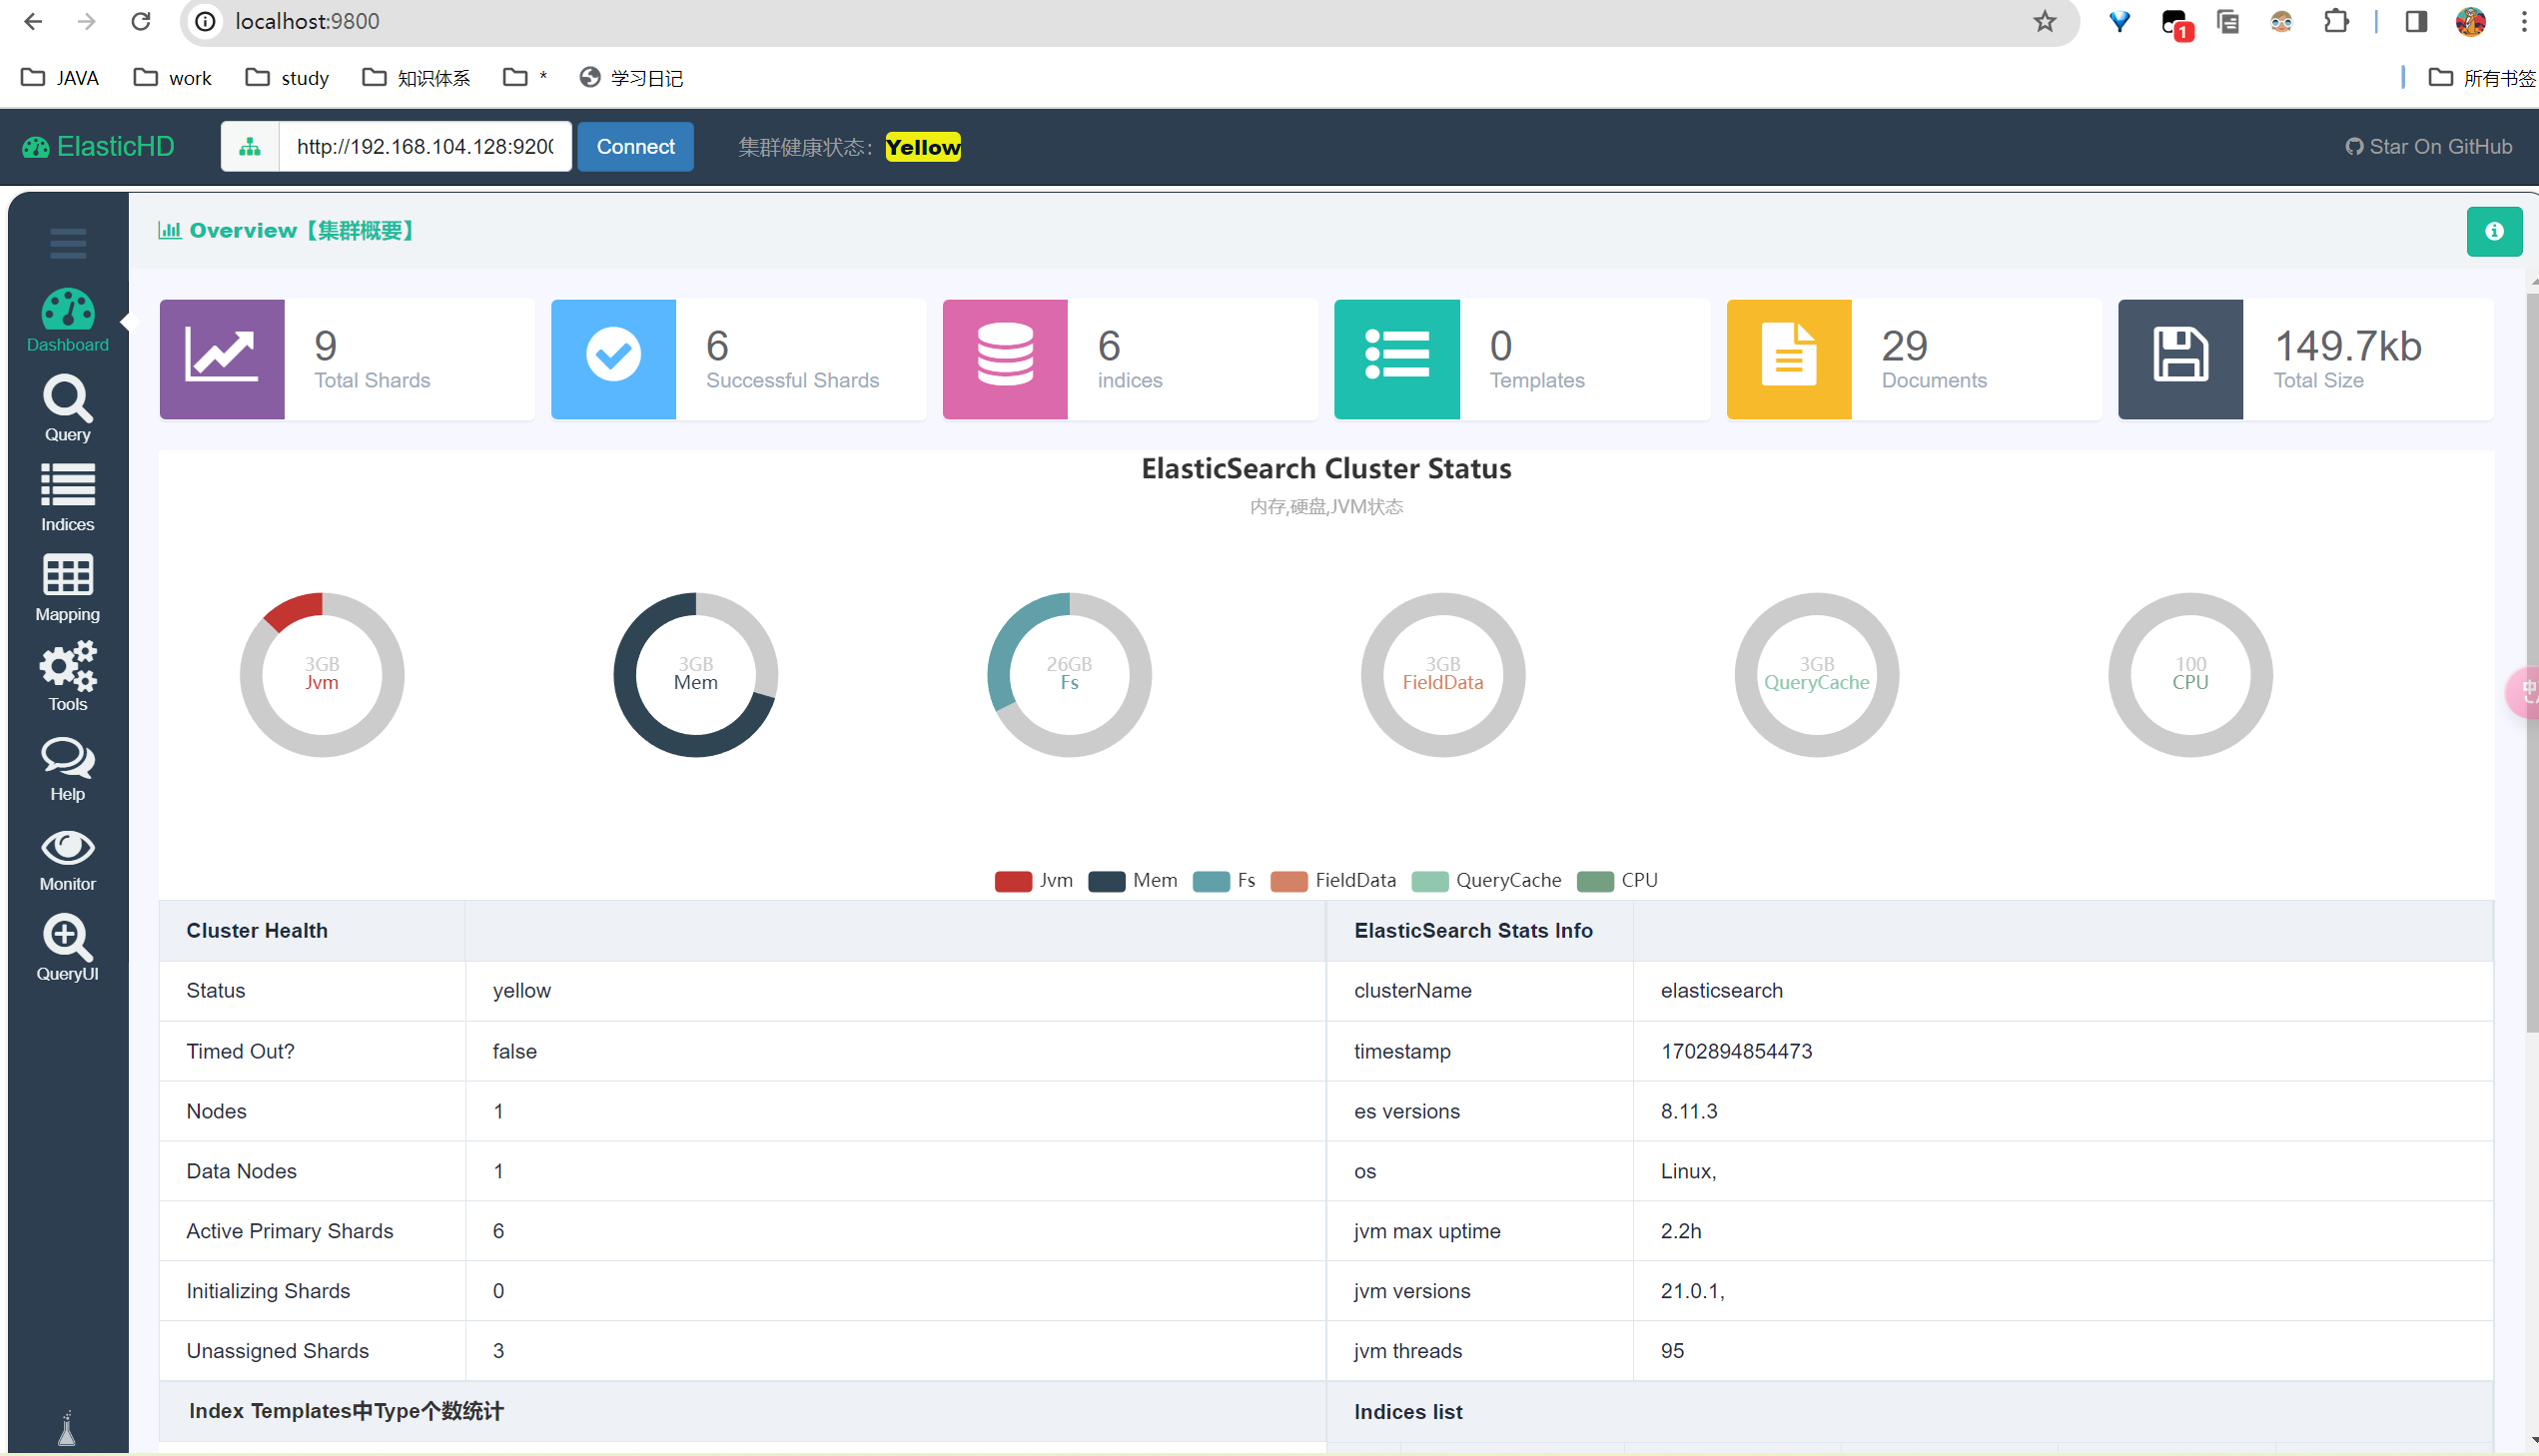The height and width of the screenshot is (1456, 2539).
Task: Open the browser three-dot menu
Action: [x=2523, y=21]
